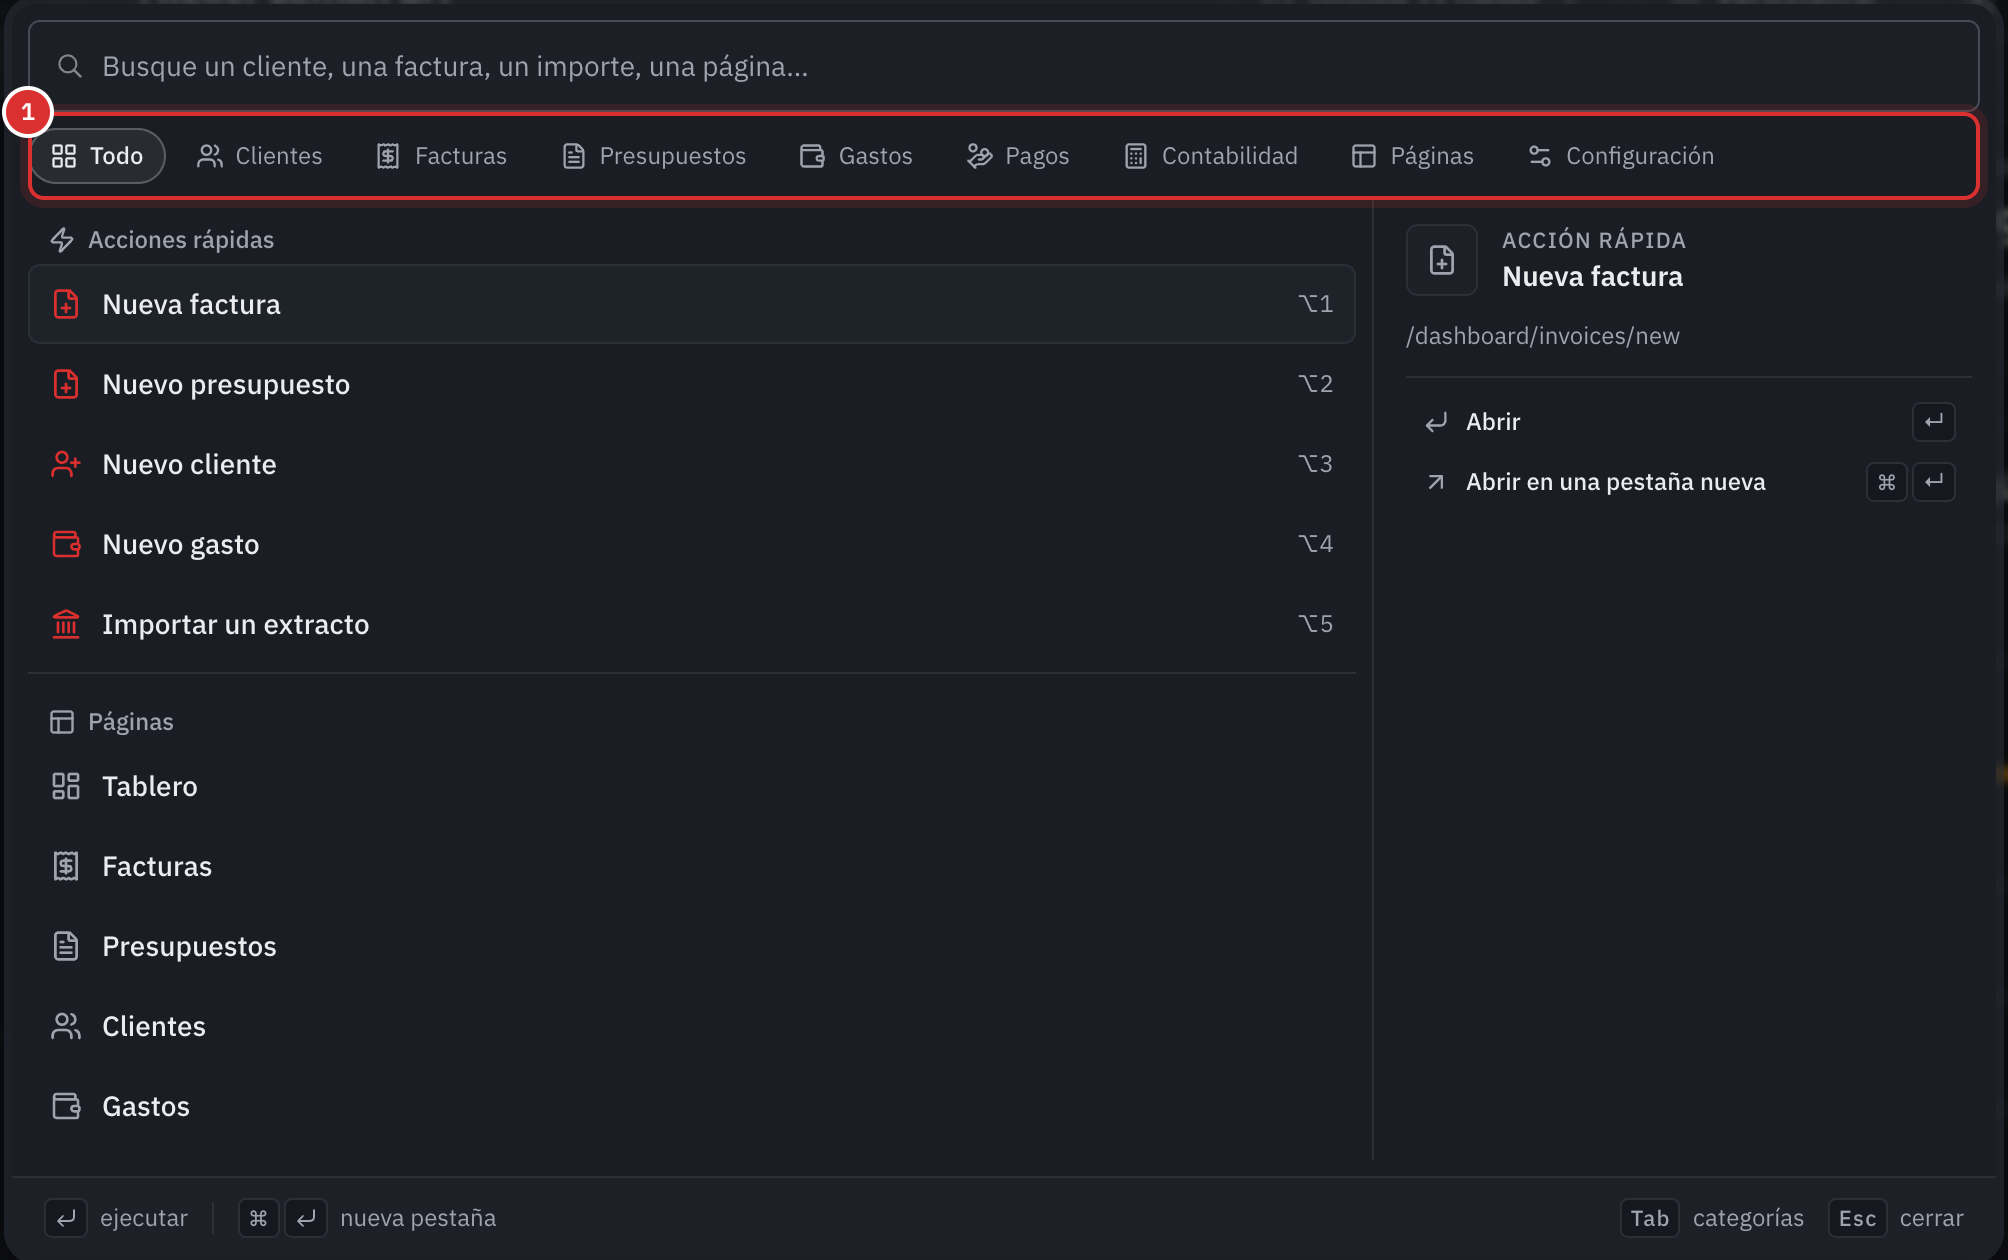Image resolution: width=2008 pixels, height=1260 pixels.
Task: Click the Acciones rápidas lightning icon
Action: [62, 240]
